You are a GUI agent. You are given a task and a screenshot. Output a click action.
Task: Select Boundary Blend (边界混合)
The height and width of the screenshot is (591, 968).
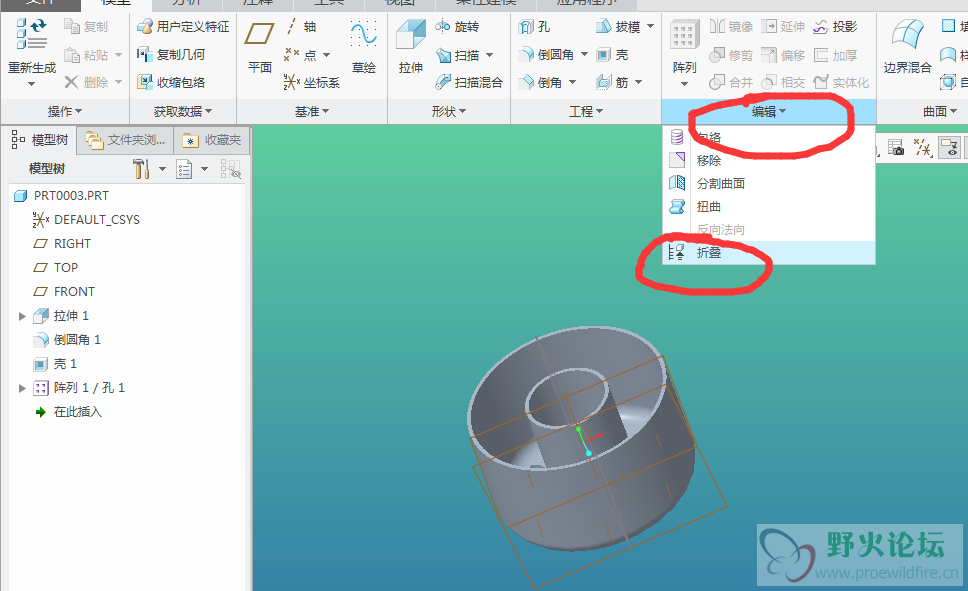[x=907, y=46]
